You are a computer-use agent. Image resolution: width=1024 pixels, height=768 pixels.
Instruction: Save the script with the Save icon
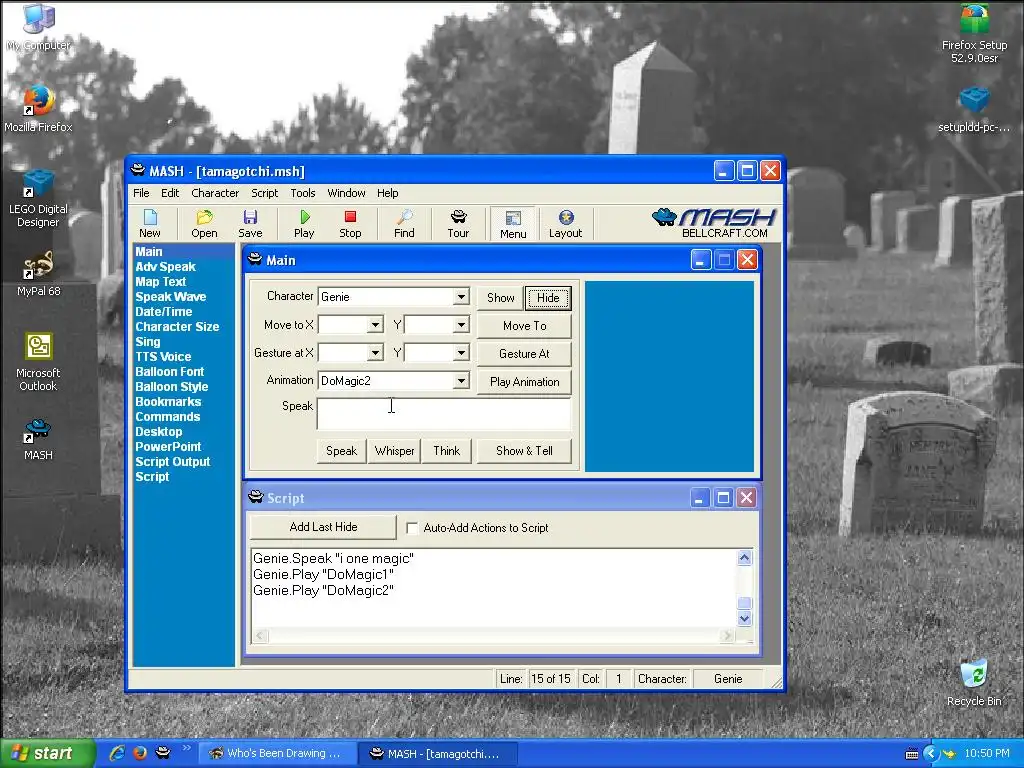point(250,223)
